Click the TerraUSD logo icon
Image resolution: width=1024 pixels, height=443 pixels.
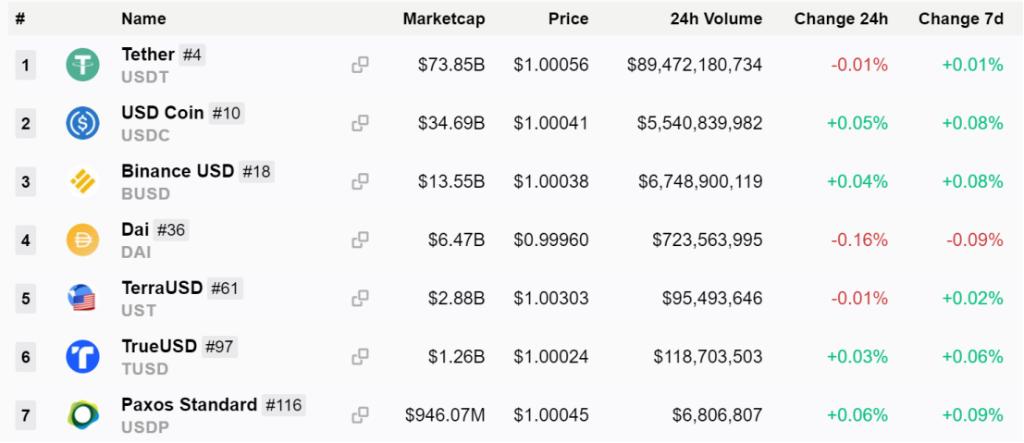tap(82, 298)
